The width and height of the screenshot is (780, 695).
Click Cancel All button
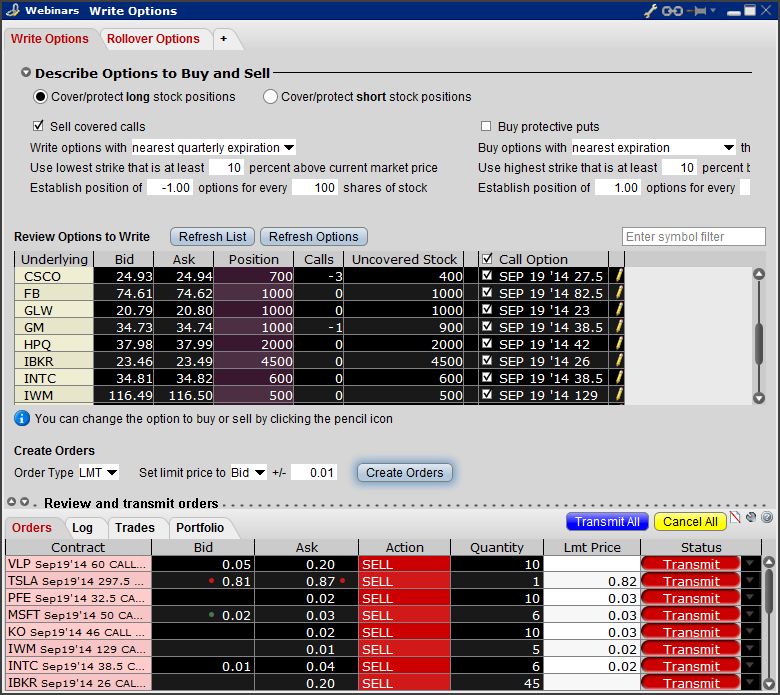[x=690, y=521]
